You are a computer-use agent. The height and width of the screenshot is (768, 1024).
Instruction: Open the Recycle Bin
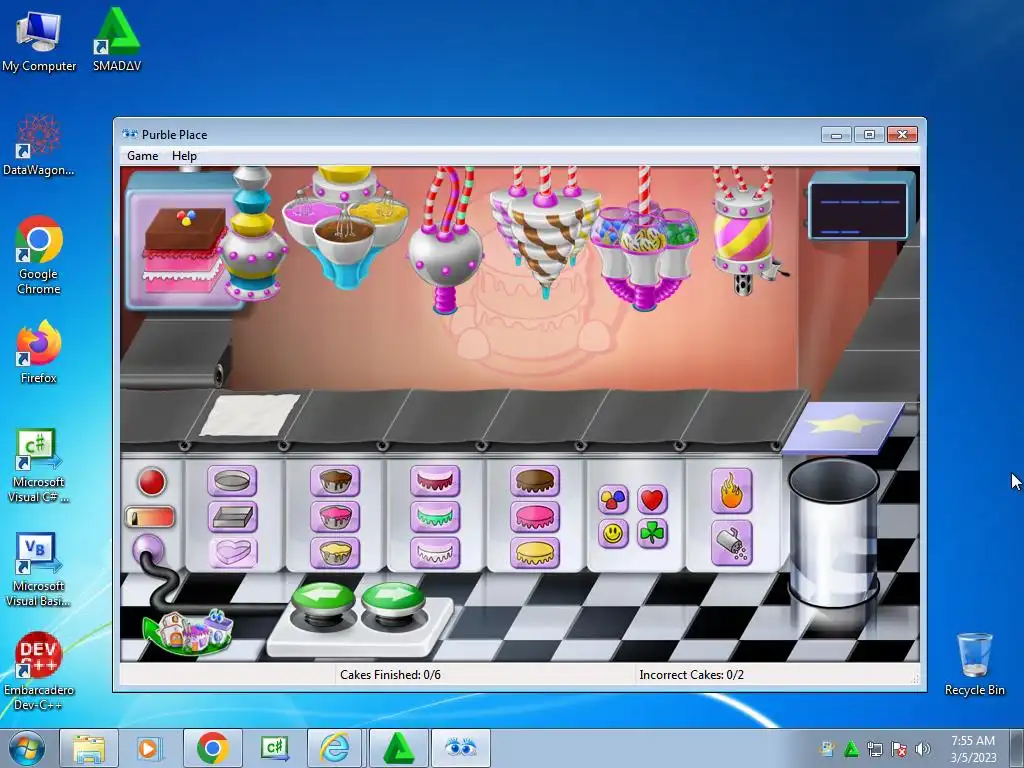(974, 664)
